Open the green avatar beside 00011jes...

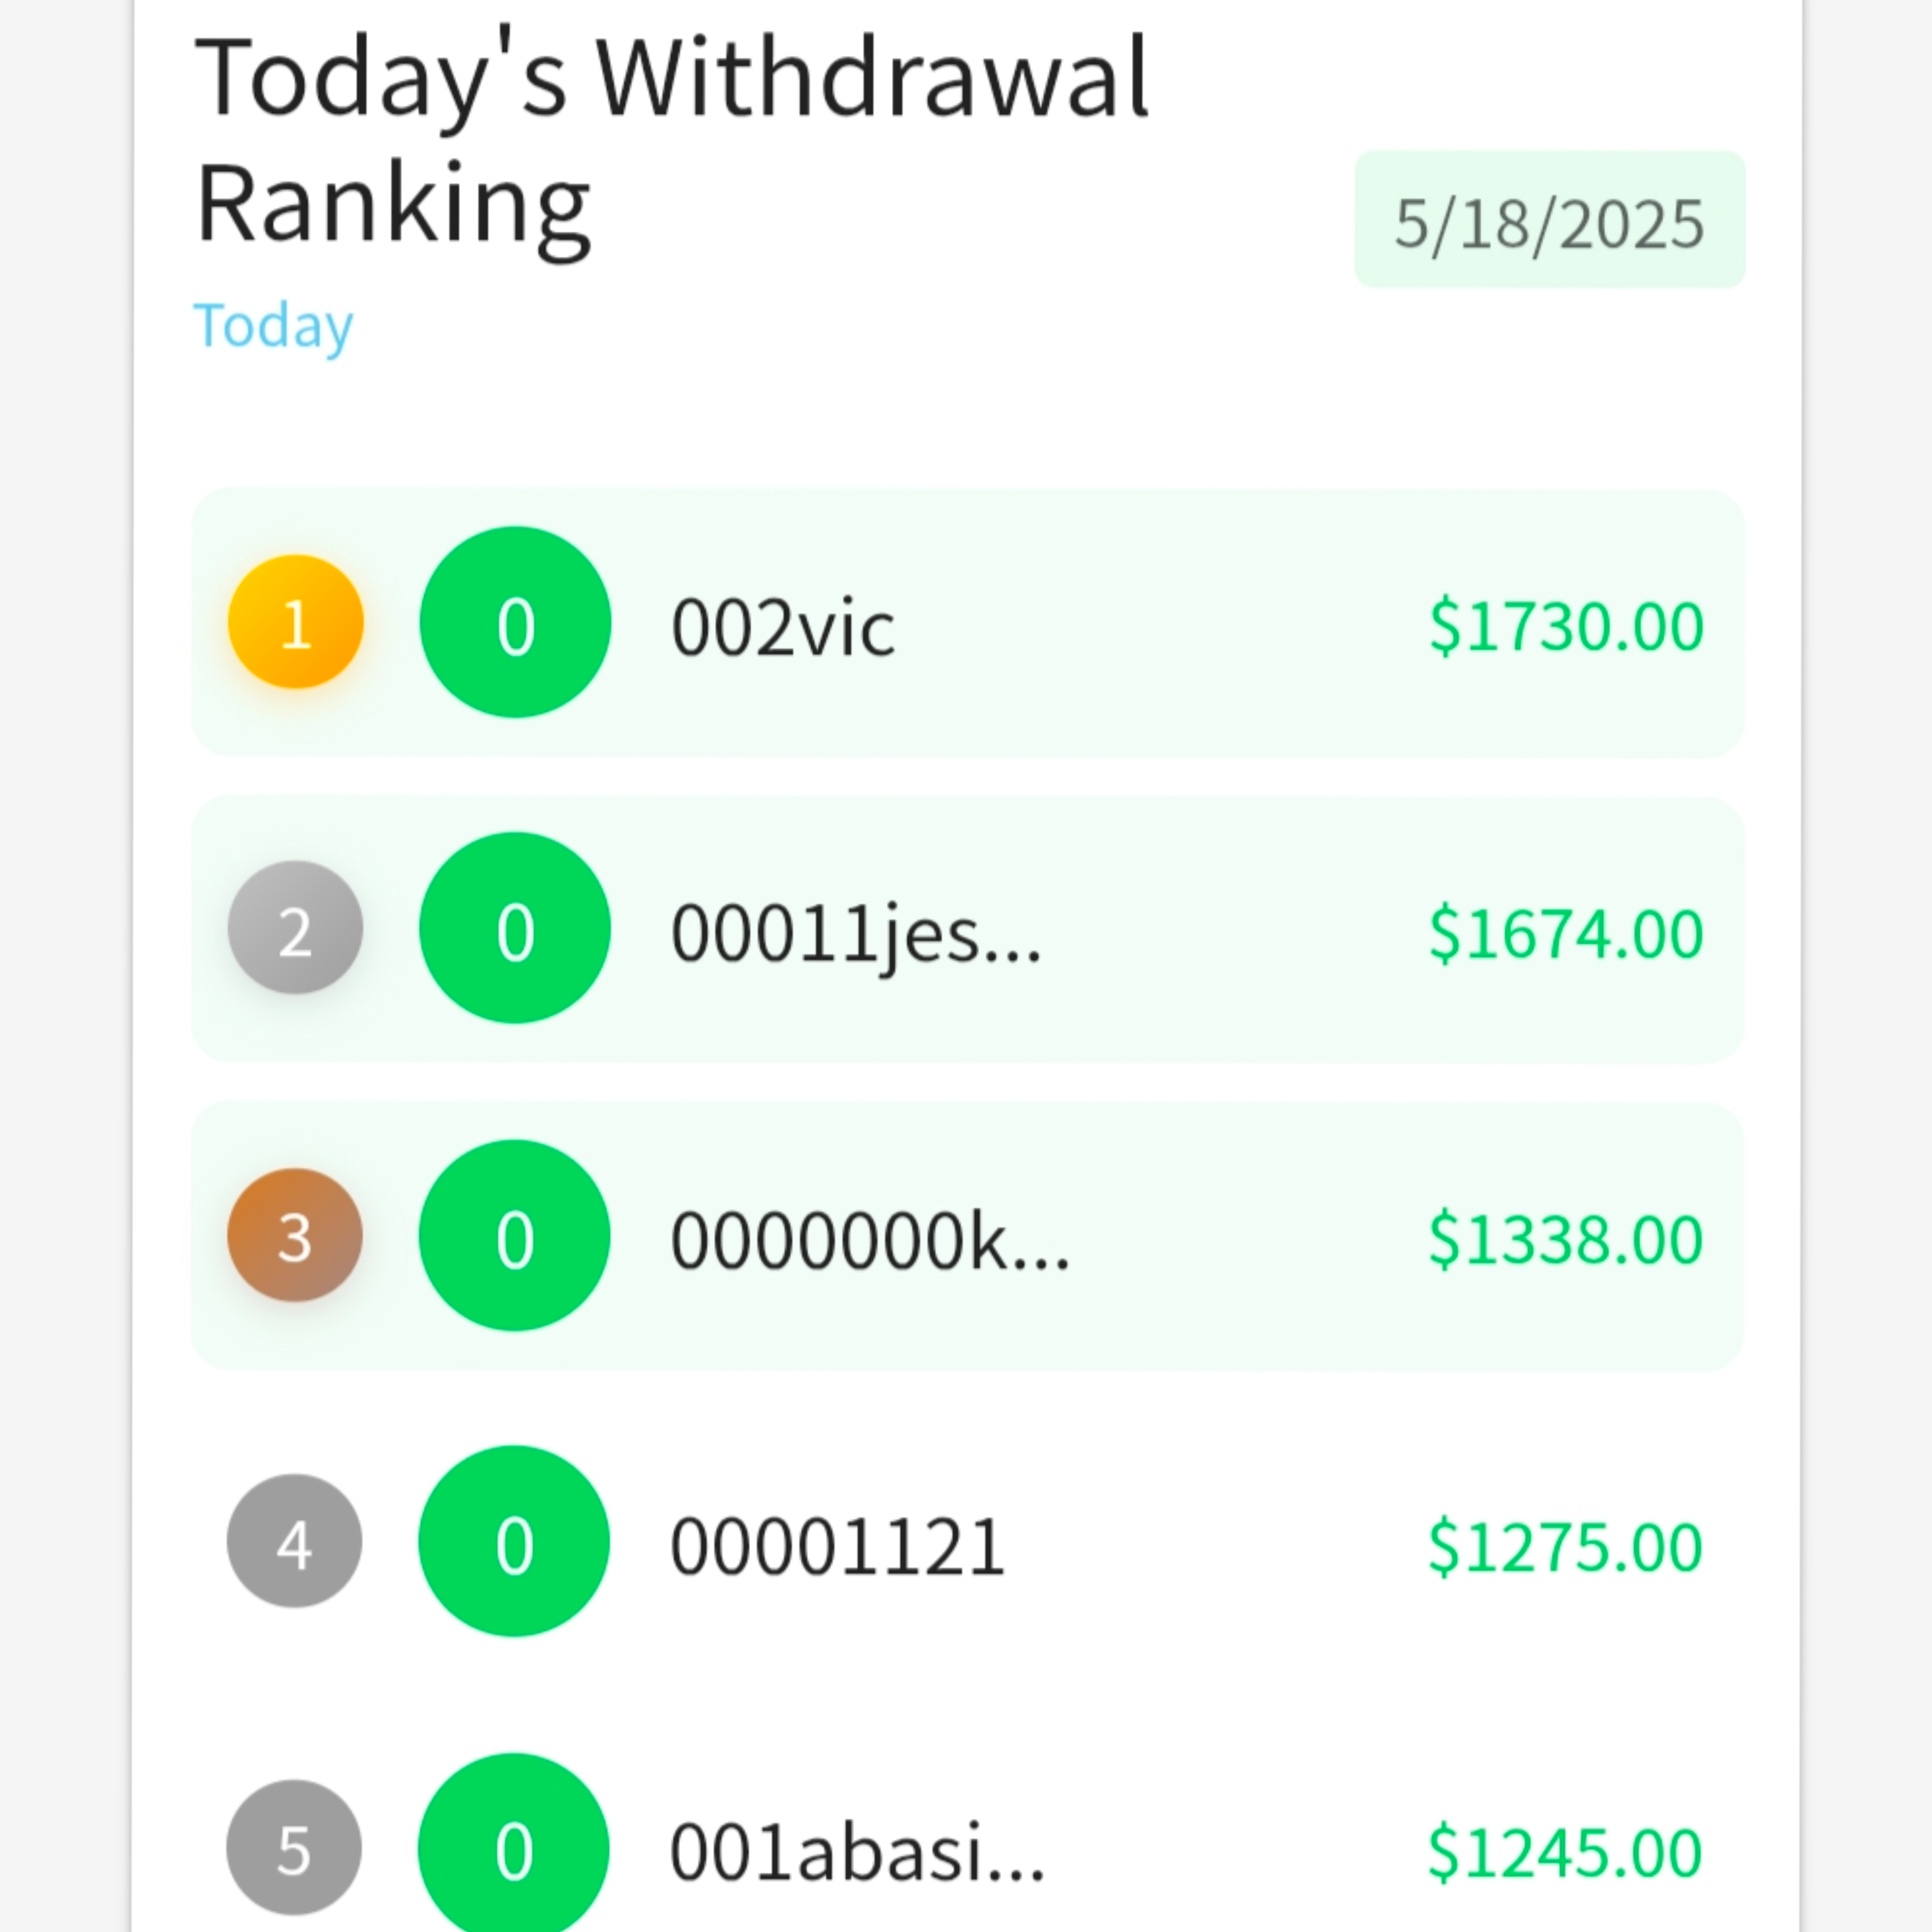pos(515,928)
